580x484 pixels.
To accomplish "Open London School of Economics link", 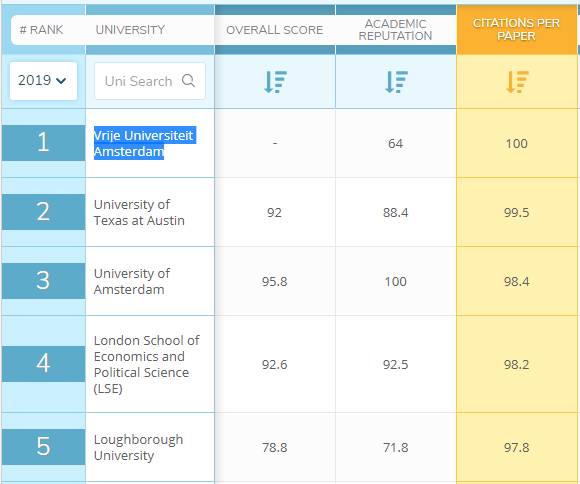I will [x=146, y=364].
